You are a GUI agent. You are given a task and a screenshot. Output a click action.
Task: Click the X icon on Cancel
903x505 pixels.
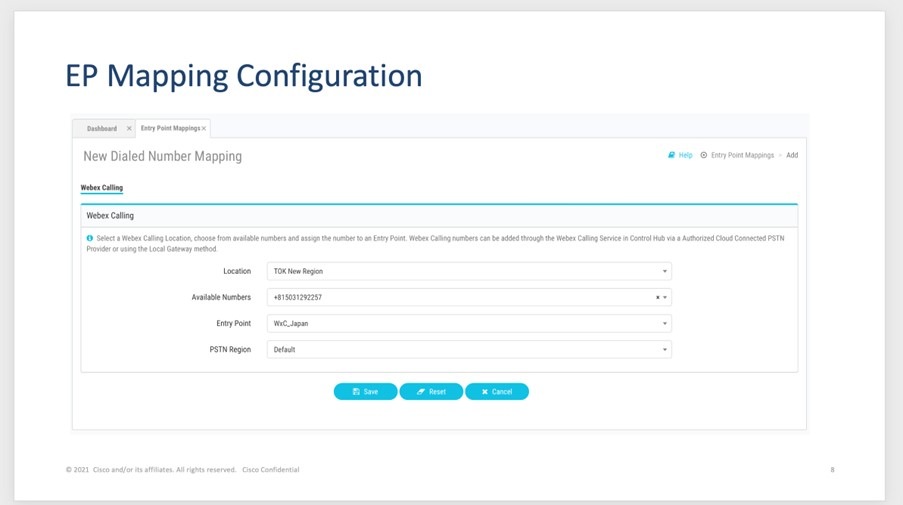pyautogui.click(x=485, y=392)
